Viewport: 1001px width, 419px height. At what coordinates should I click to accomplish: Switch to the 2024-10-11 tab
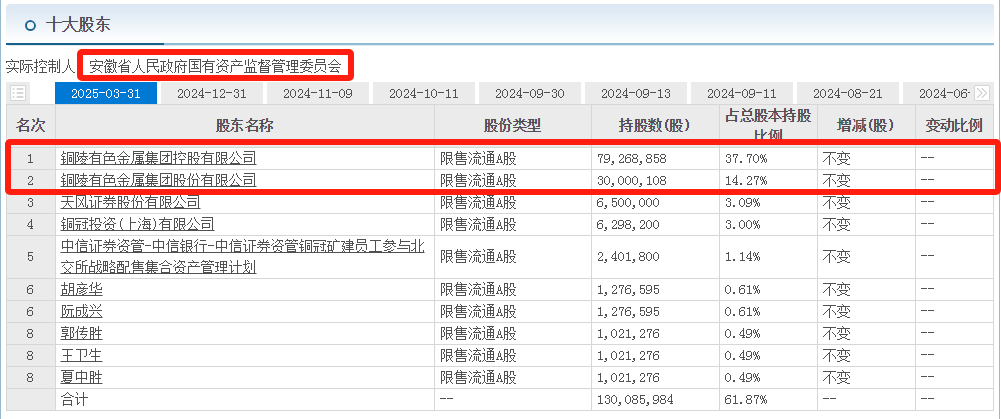click(424, 93)
